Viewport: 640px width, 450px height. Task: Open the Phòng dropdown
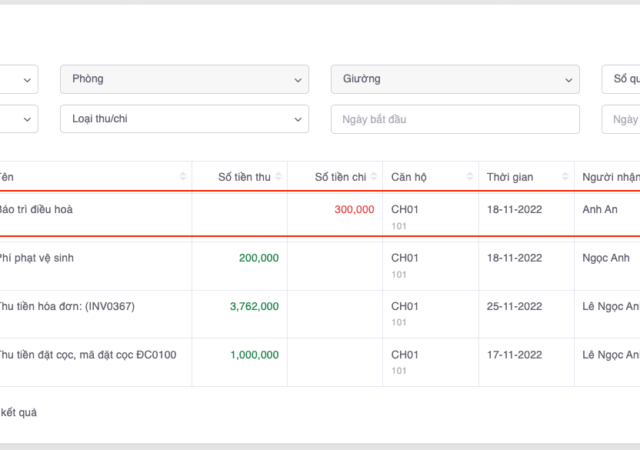click(184, 79)
